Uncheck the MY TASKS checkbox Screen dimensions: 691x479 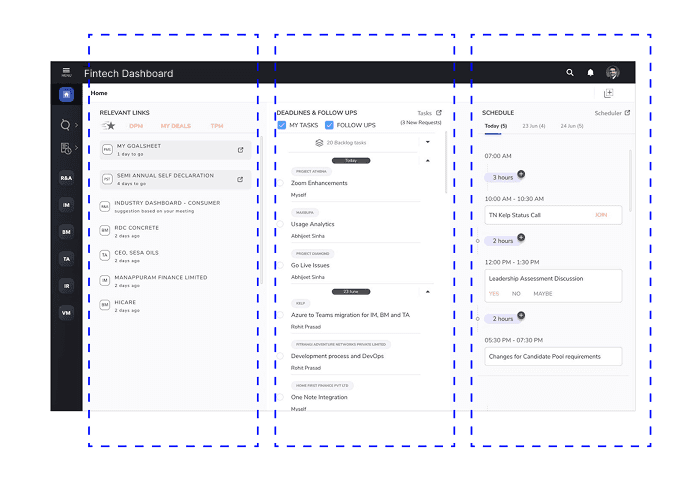pyautogui.click(x=282, y=125)
